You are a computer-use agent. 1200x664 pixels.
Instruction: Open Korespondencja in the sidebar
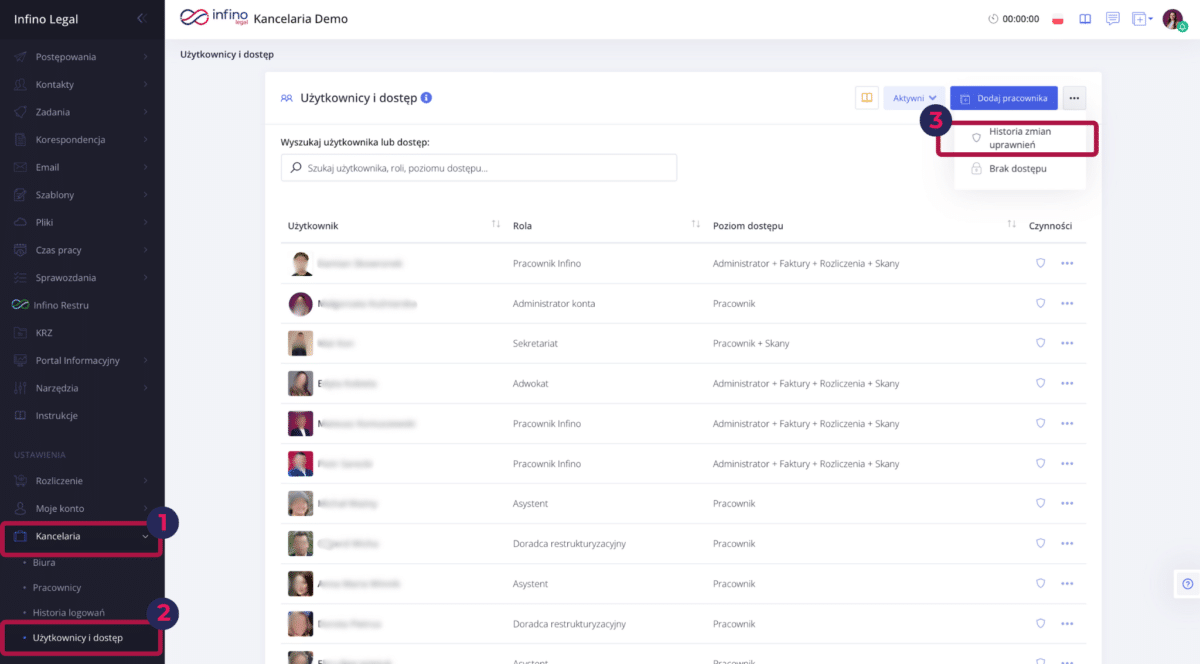(82, 140)
